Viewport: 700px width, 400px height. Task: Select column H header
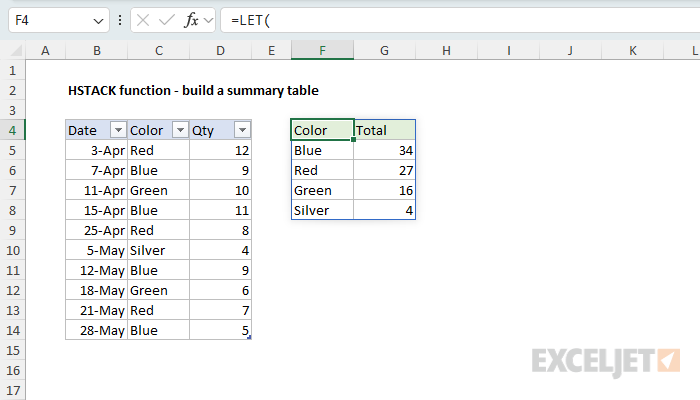click(x=446, y=50)
